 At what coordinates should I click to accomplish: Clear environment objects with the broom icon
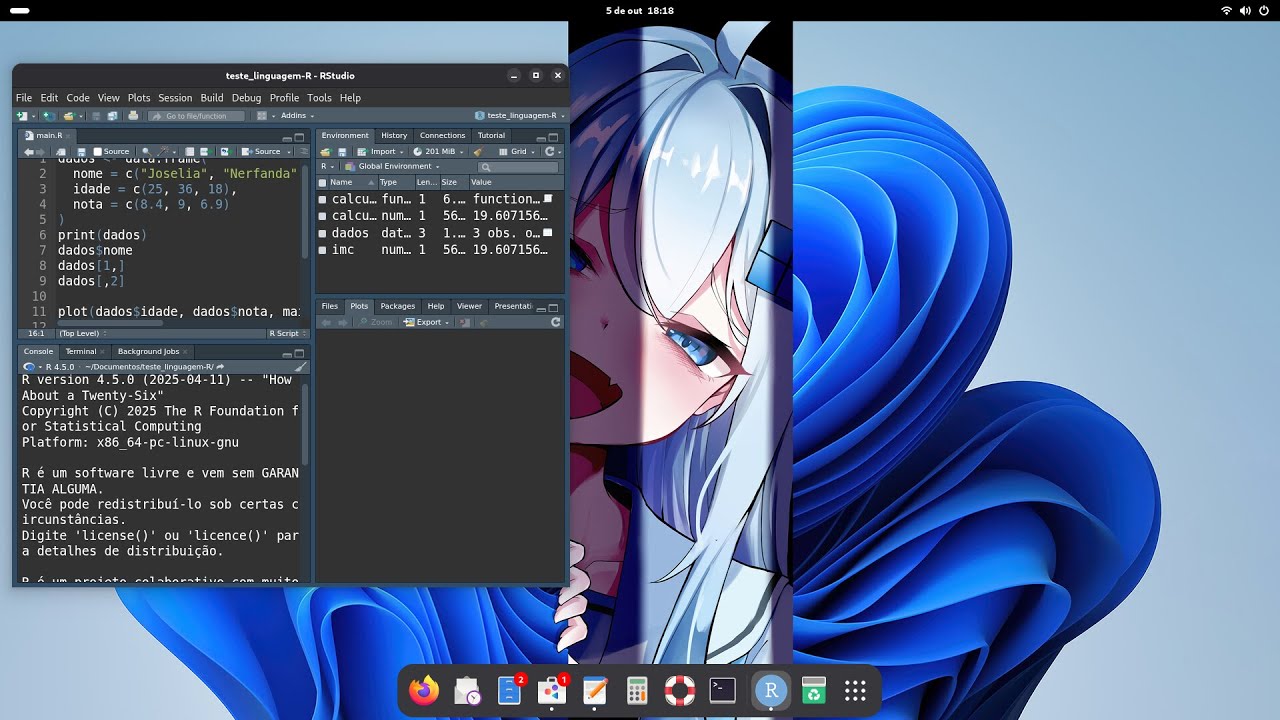click(479, 151)
